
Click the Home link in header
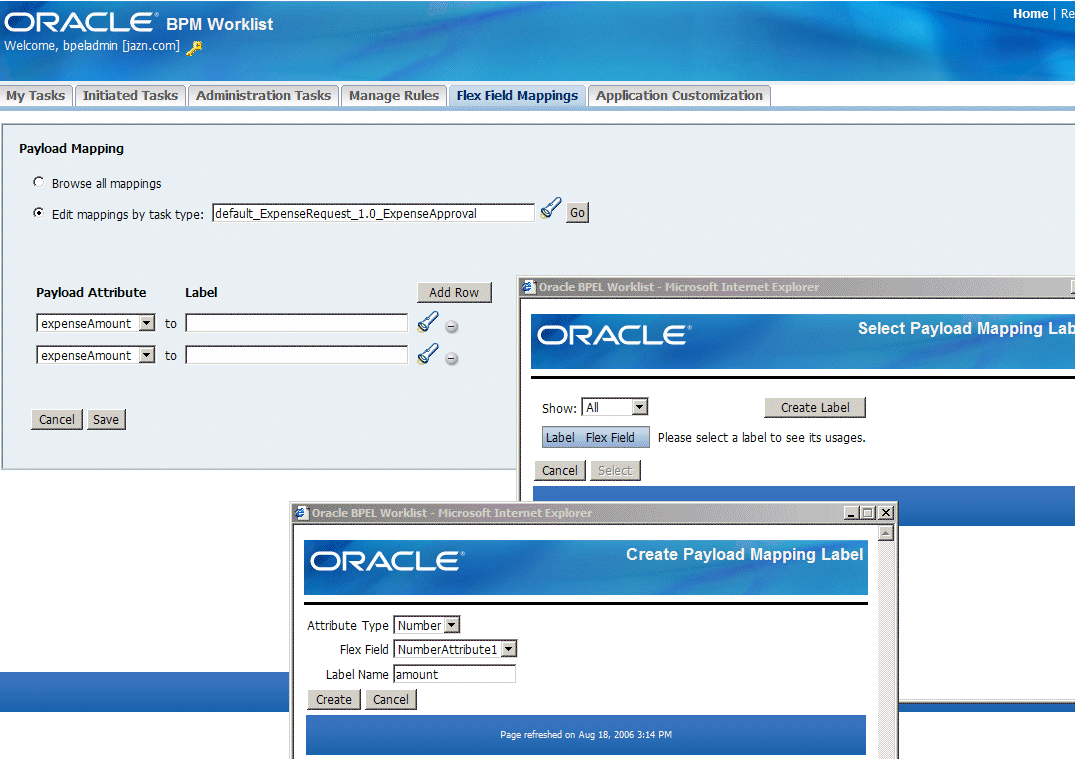[1030, 14]
